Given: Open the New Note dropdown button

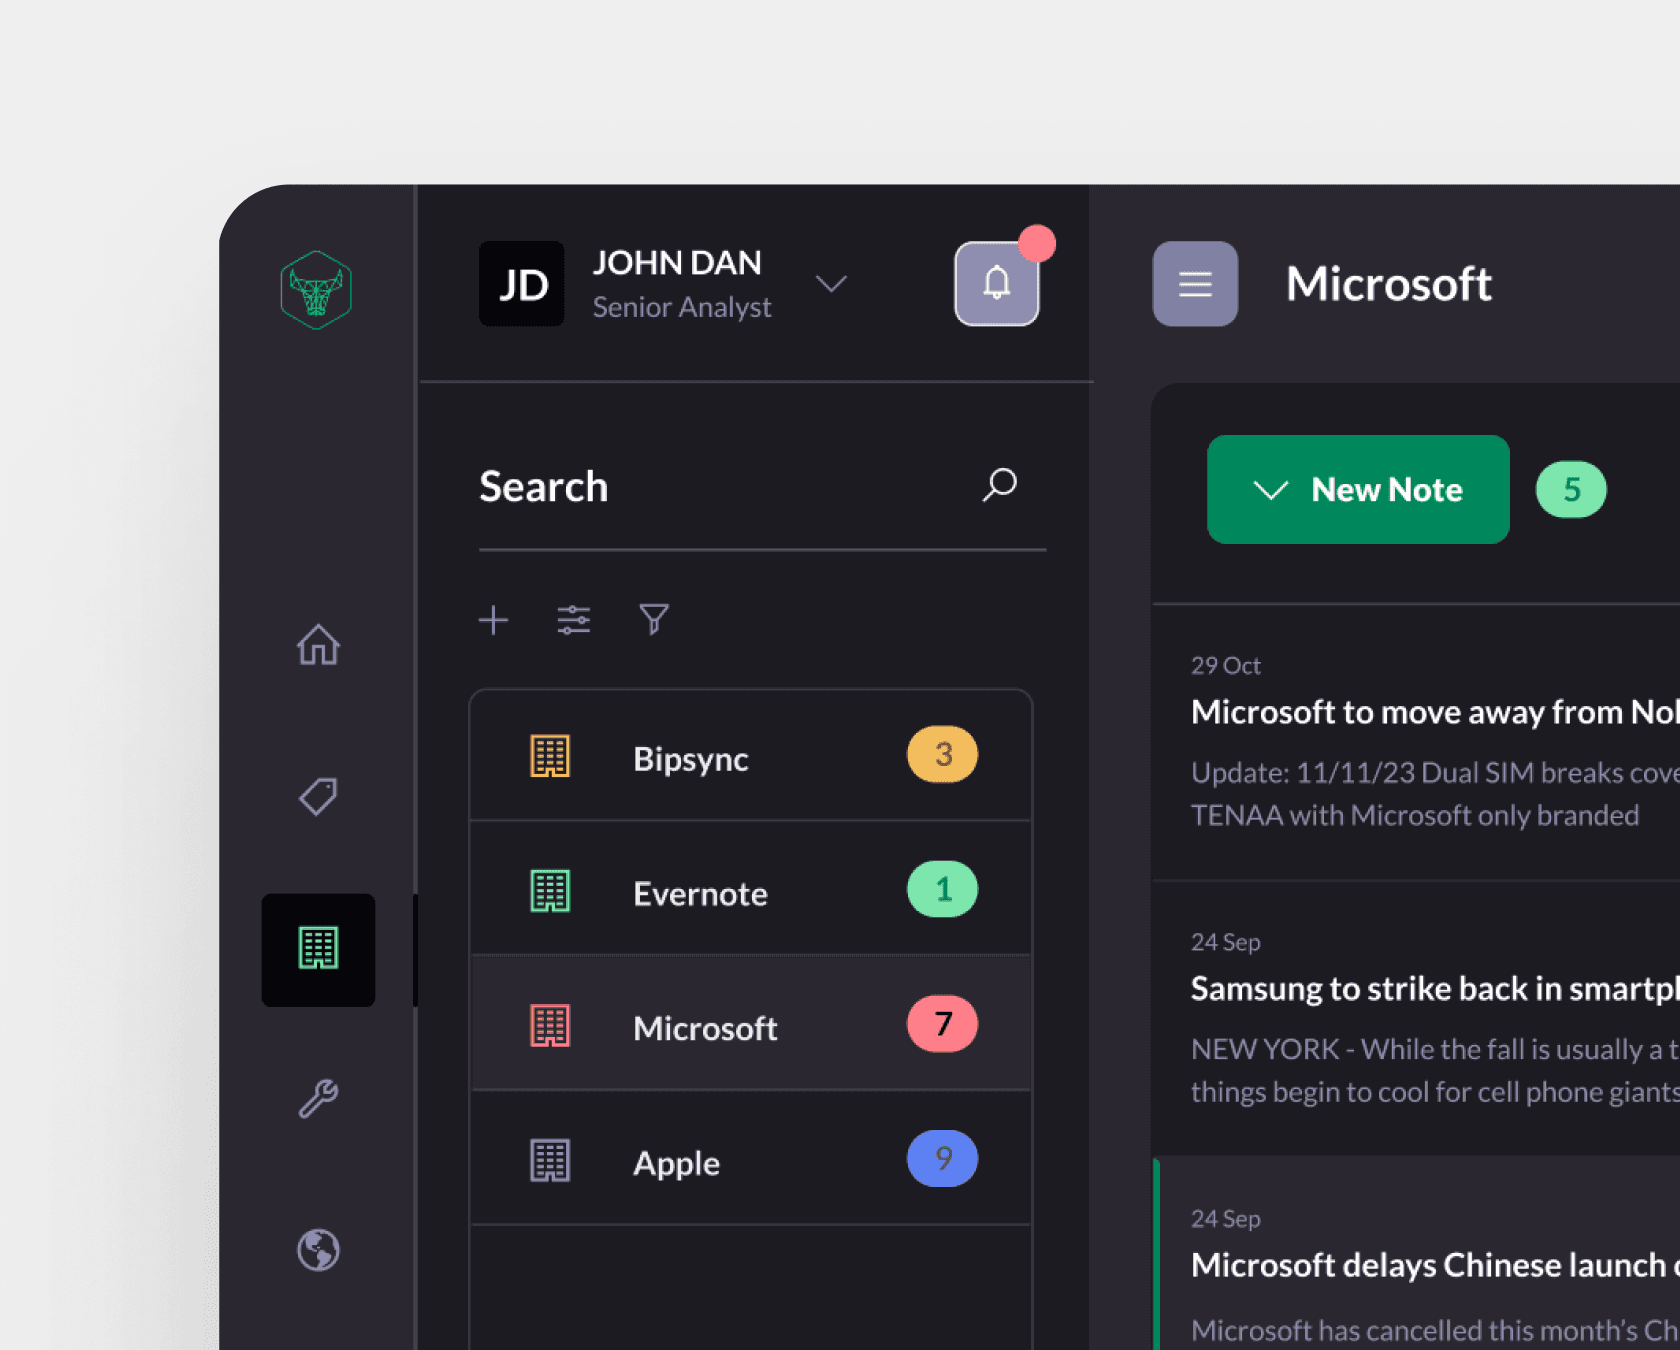Looking at the screenshot, I should (x=1358, y=489).
